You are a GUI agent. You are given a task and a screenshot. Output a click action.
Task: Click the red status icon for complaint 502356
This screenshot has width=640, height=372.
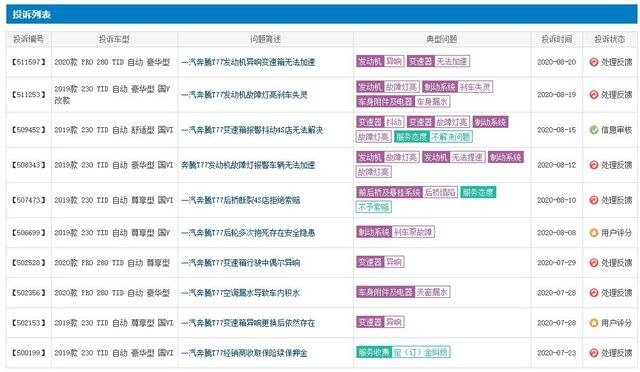point(594,293)
